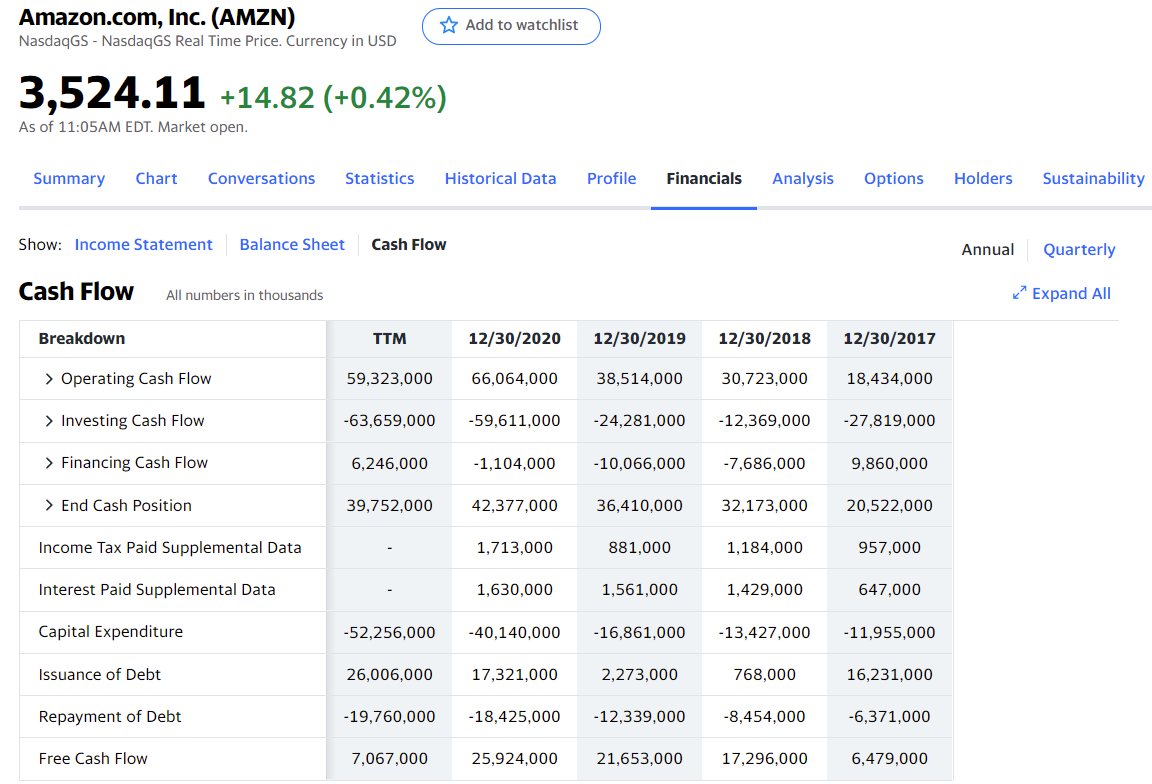Click the 25,924,000 free cash flow value
Image resolution: width=1152 pixels, height=784 pixels.
[x=514, y=758]
